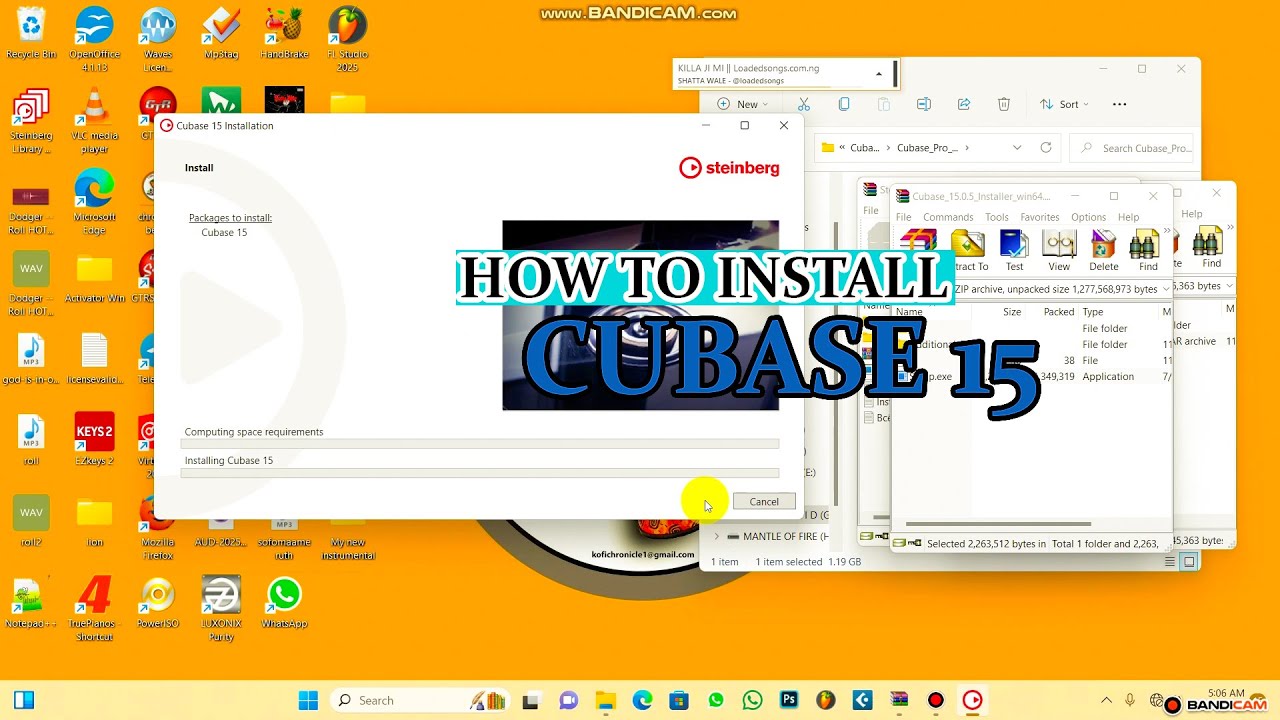Open the WinRAR Tools menu
This screenshot has height=720, width=1280.
[x=997, y=217]
